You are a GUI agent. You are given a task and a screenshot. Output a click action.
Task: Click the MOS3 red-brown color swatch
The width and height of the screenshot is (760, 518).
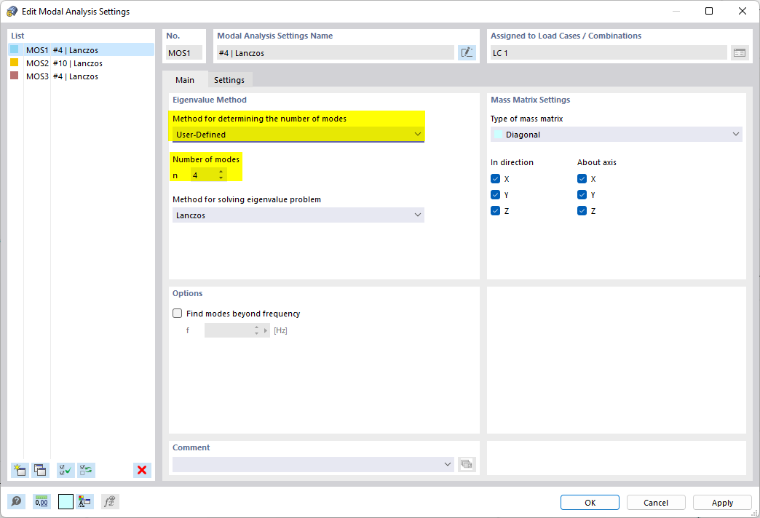[x=14, y=76]
